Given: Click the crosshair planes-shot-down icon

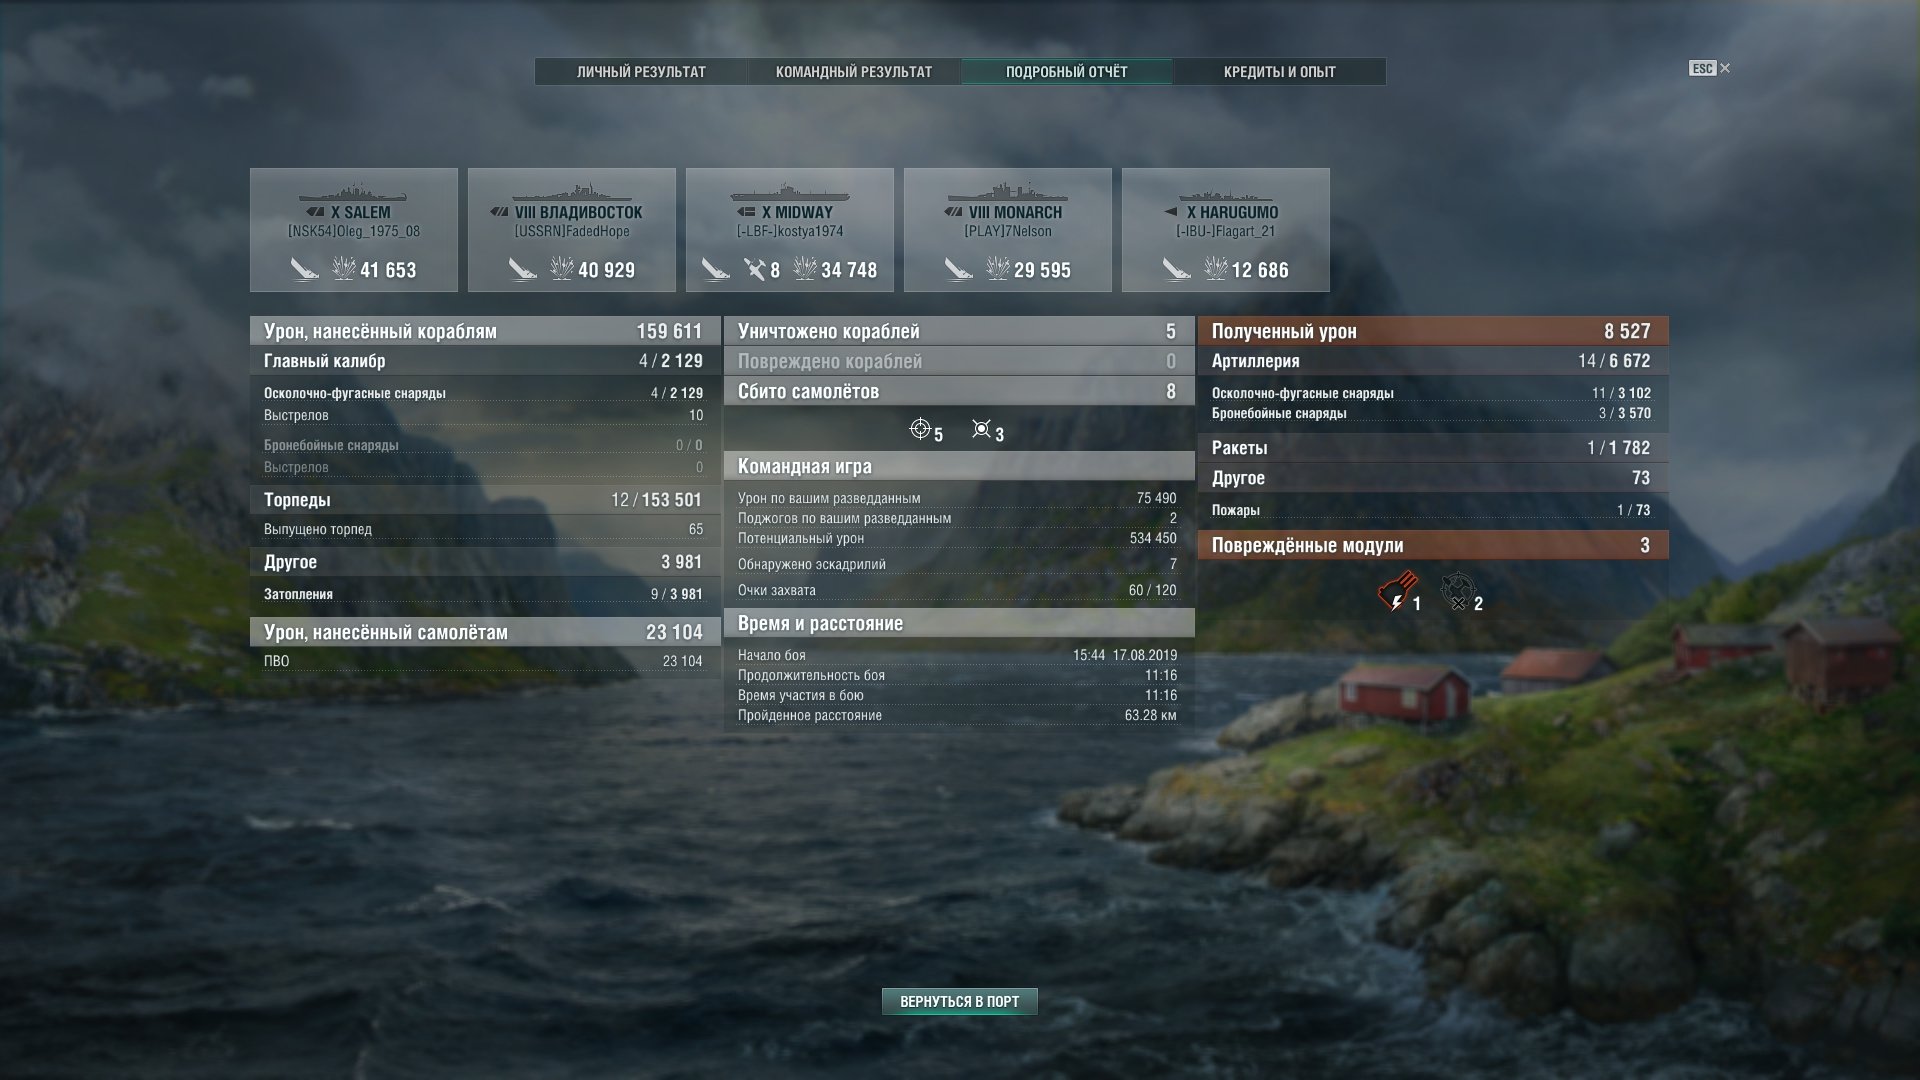Looking at the screenshot, I should pos(920,430).
